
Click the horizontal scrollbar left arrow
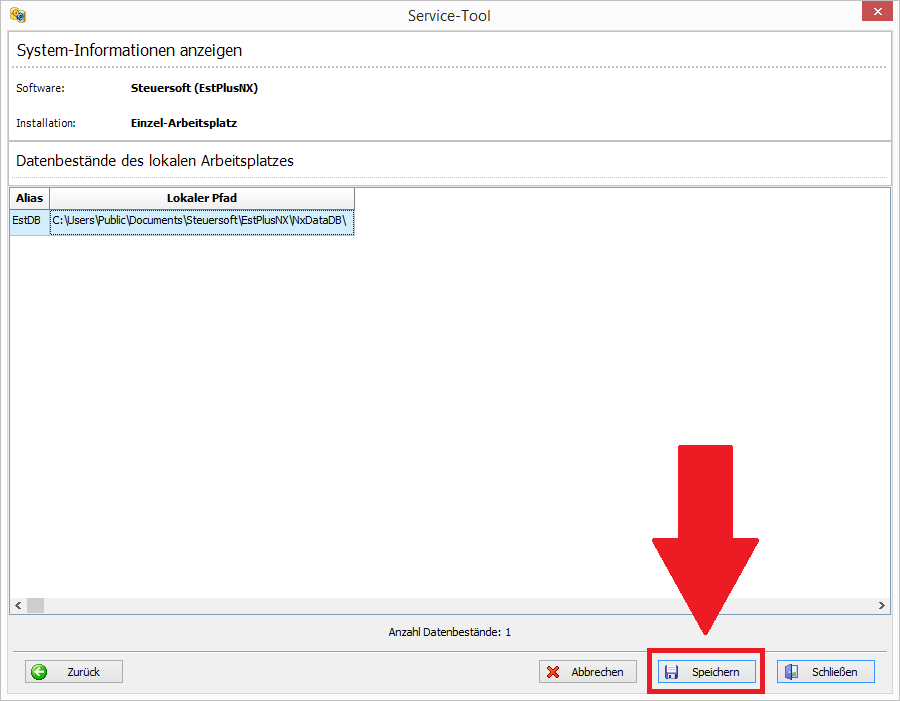pos(18,605)
